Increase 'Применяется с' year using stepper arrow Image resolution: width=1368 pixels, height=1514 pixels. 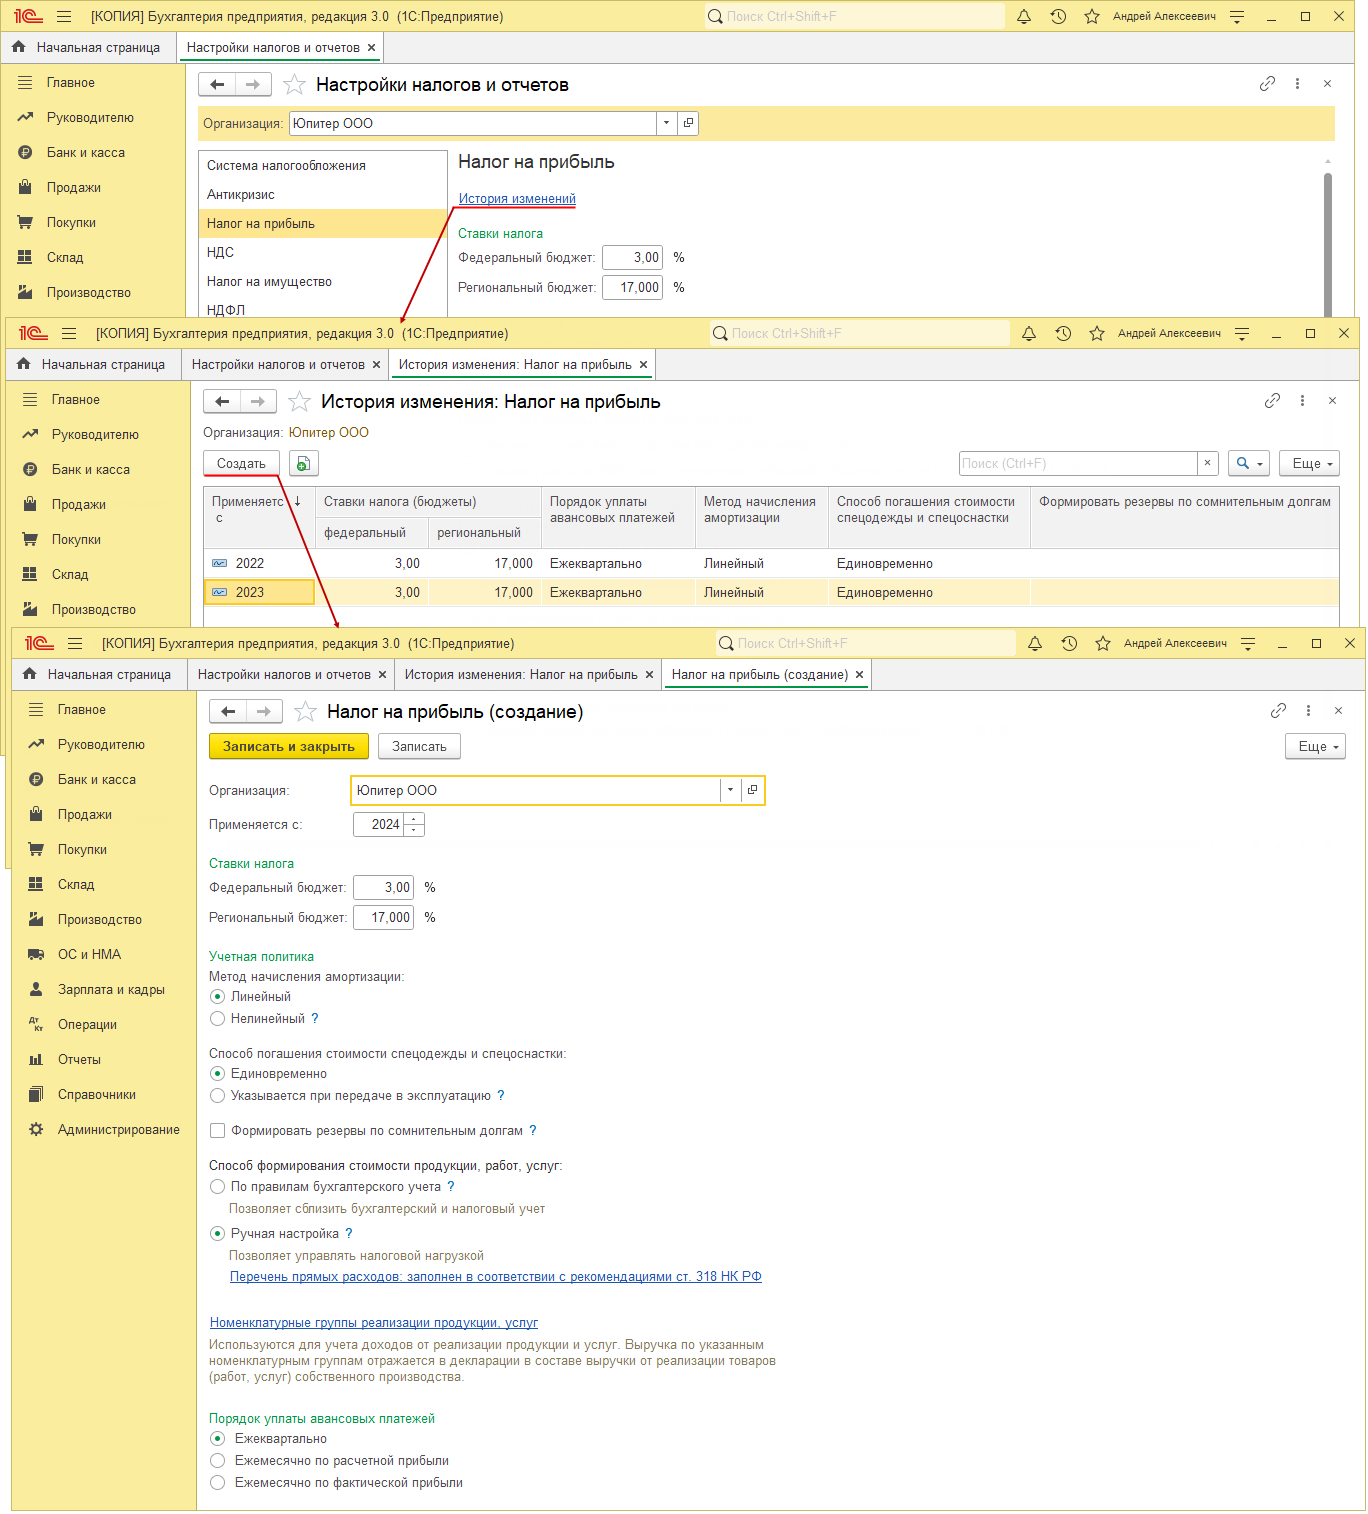[414, 819]
